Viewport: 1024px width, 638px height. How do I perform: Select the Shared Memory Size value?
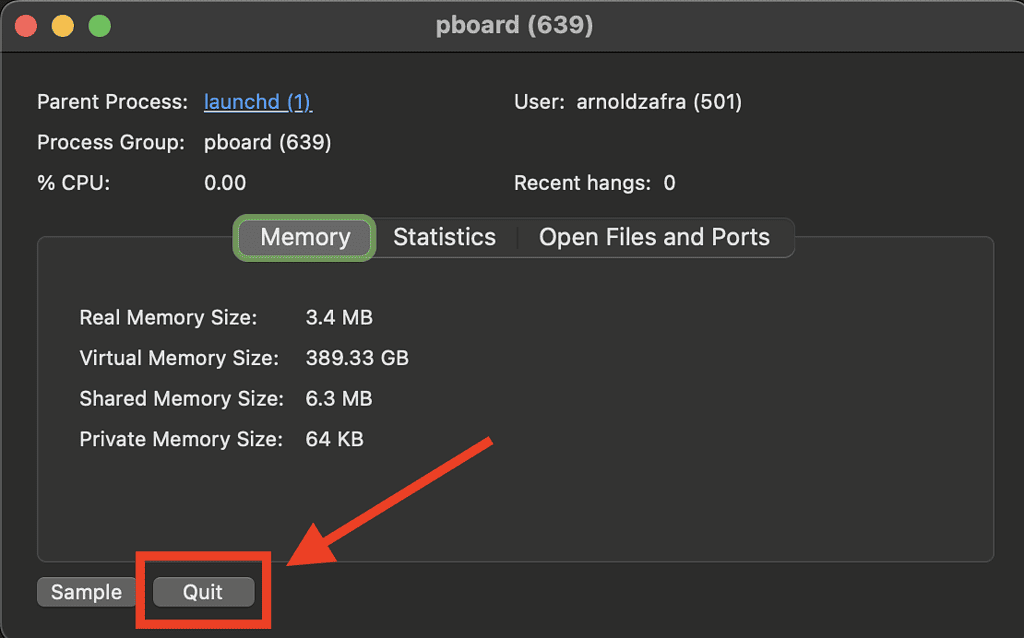[x=339, y=398]
